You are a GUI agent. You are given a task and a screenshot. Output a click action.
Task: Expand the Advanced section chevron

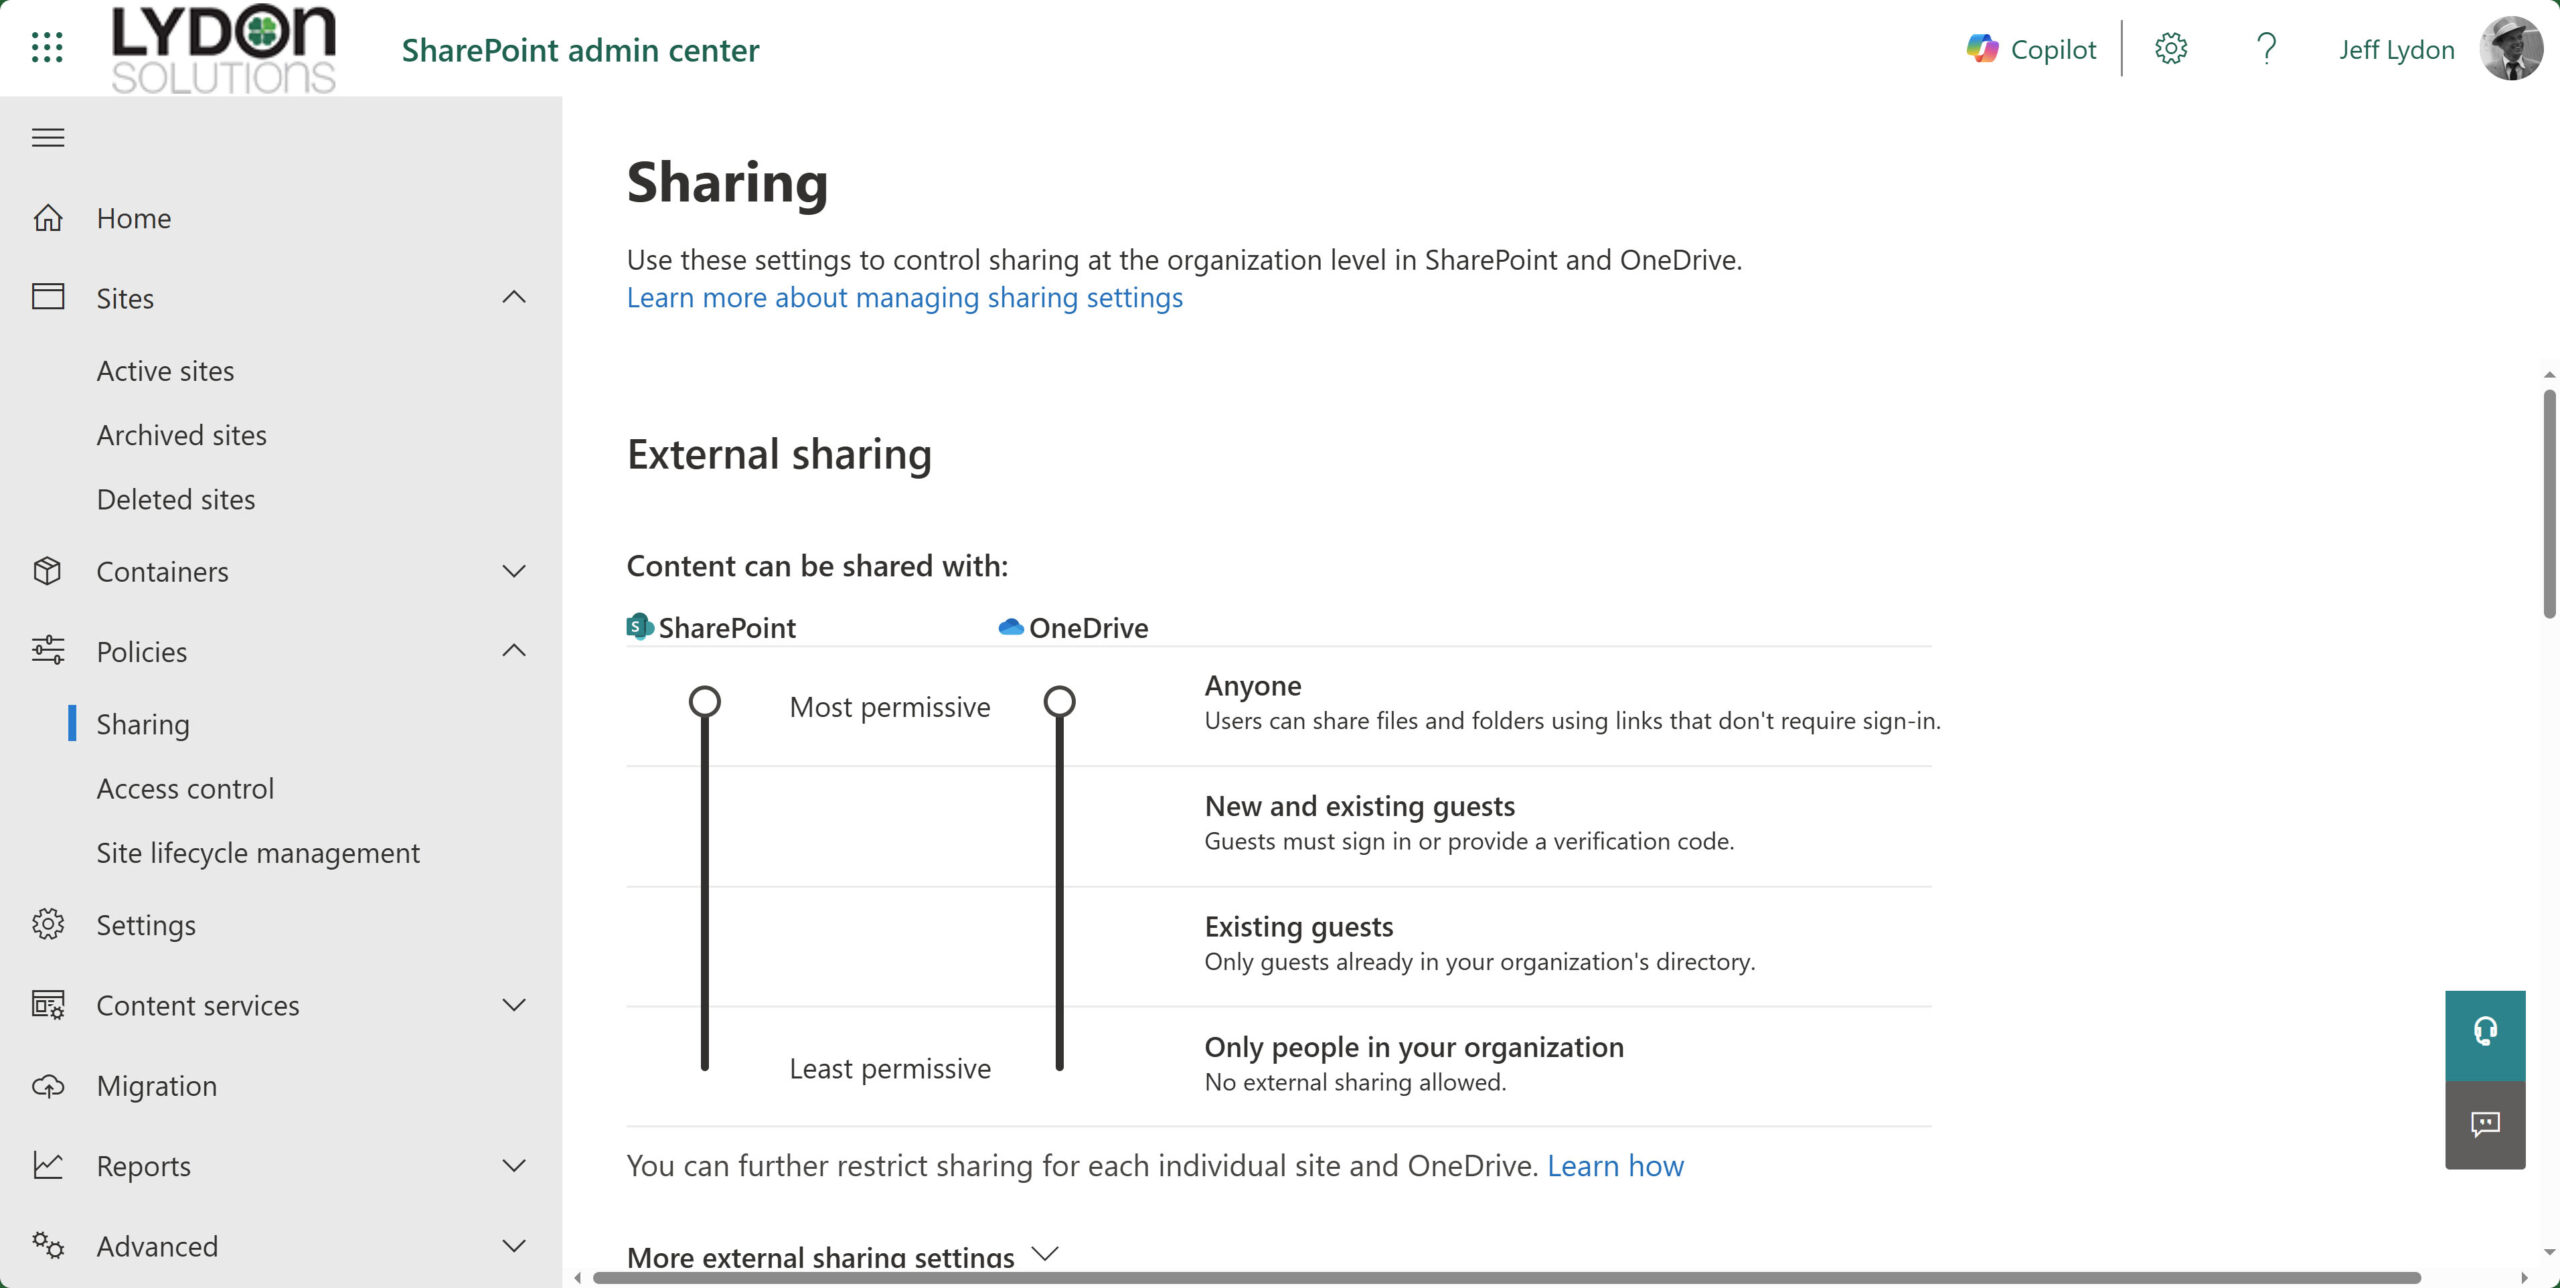(514, 1245)
